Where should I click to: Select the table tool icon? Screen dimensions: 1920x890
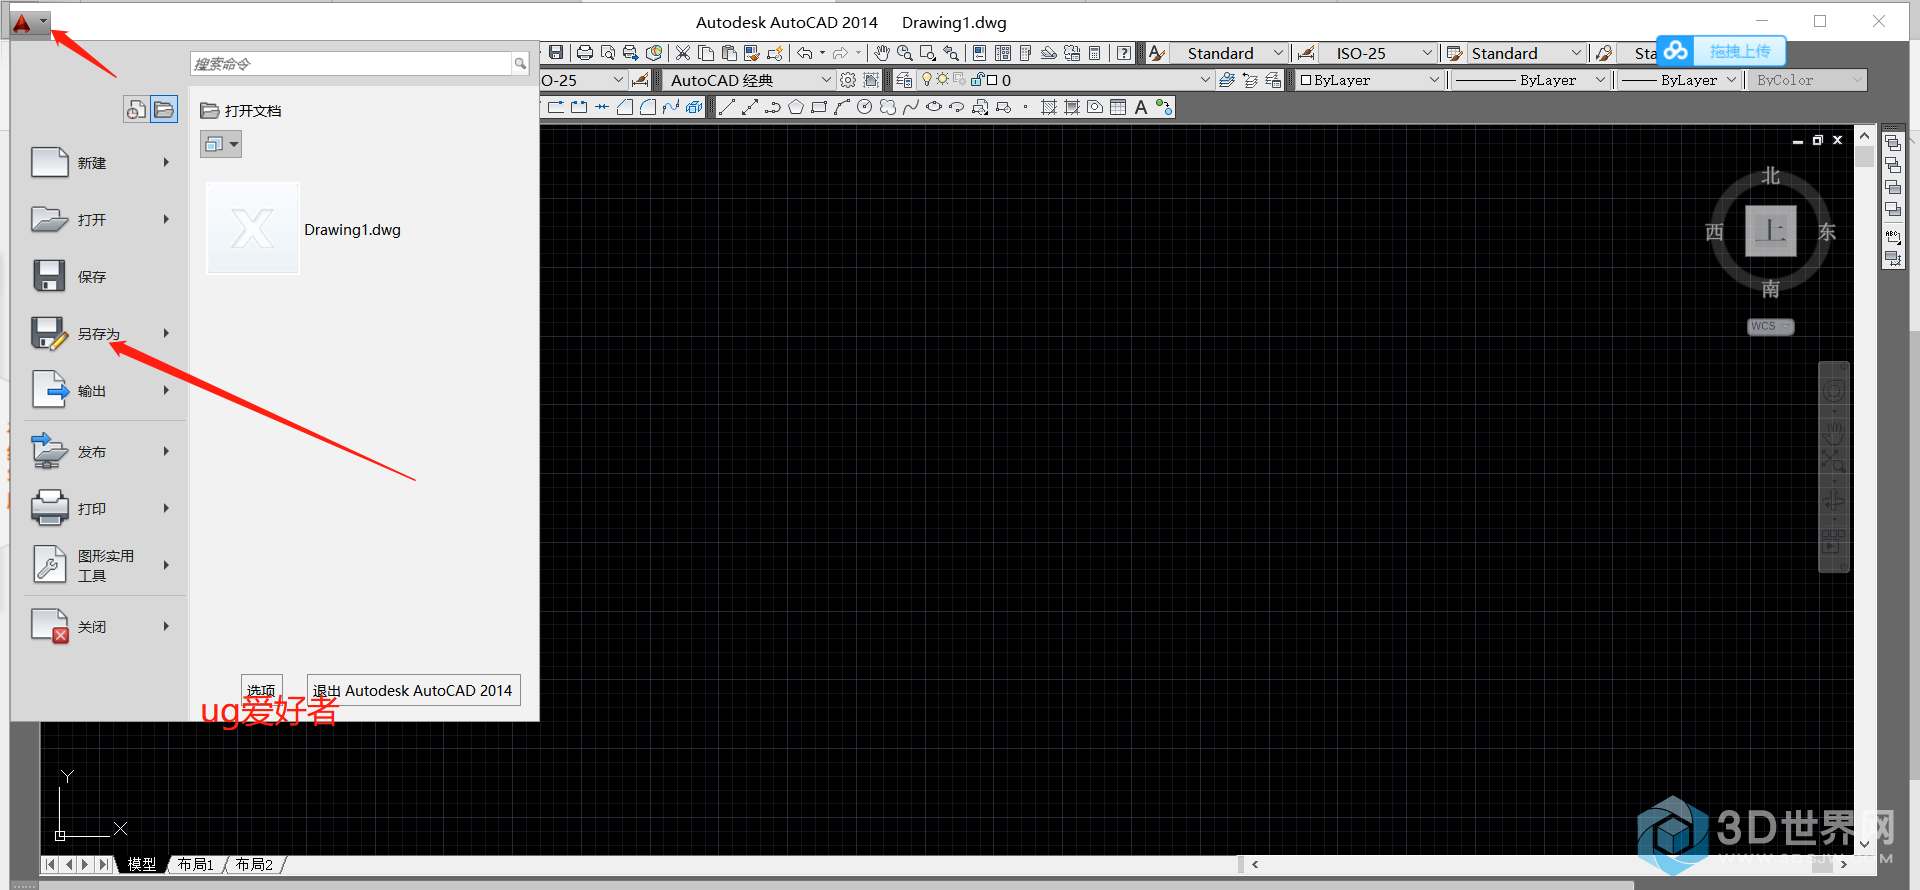[x=1118, y=107]
